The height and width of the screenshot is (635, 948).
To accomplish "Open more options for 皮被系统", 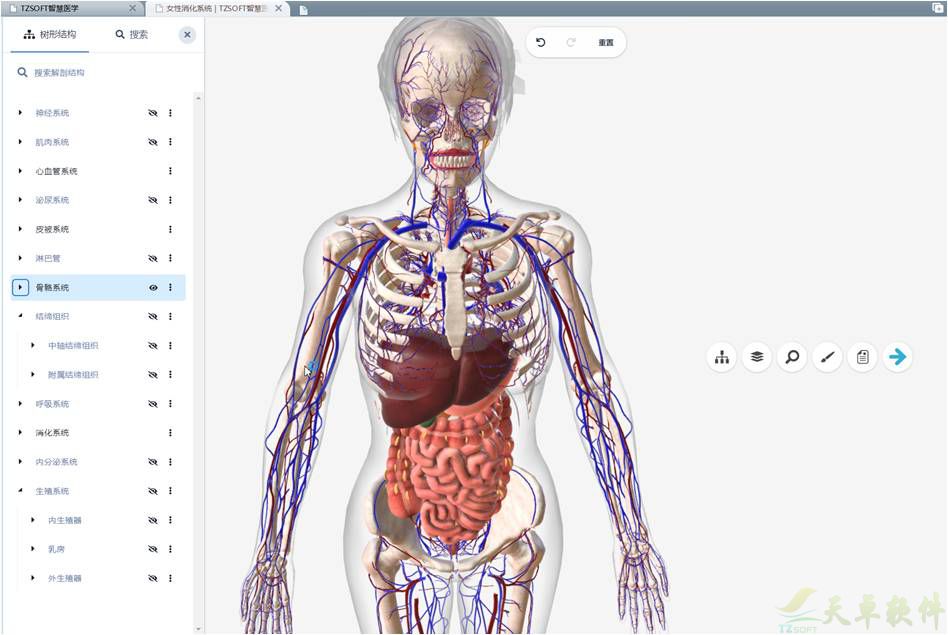I will pos(170,229).
